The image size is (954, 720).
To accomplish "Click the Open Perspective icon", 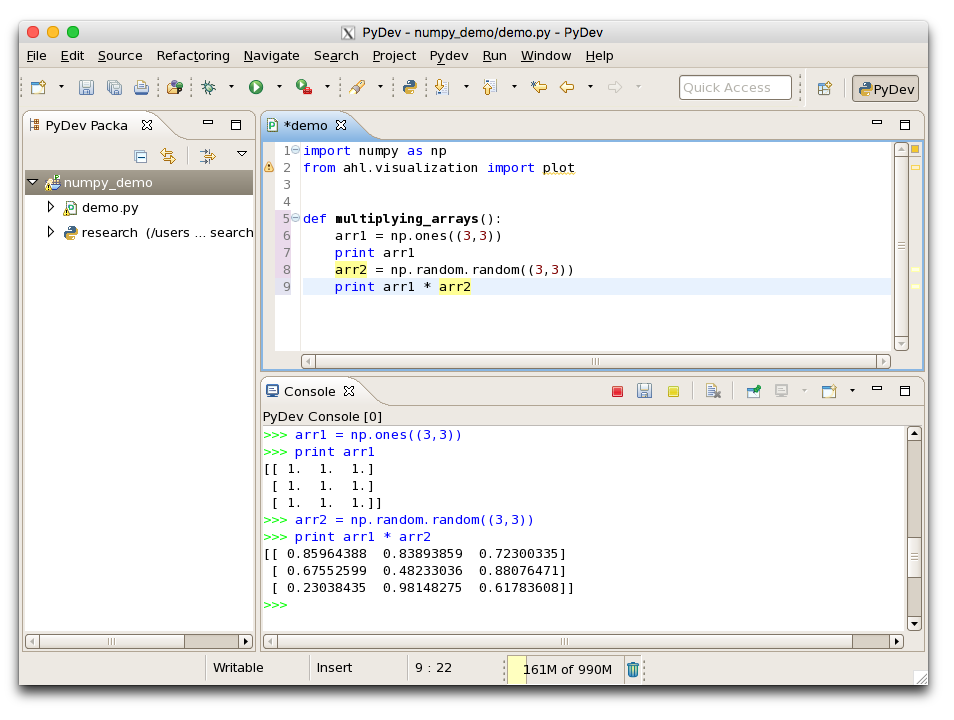I will point(824,88).
